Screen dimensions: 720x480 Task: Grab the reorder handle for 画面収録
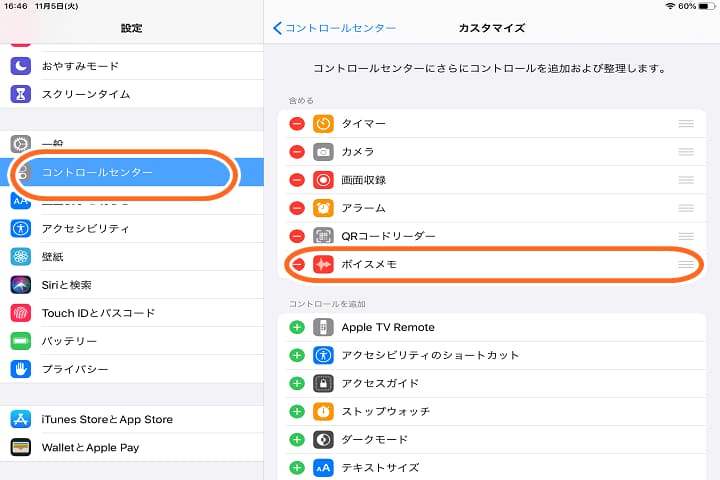click(x=686, y=180)
